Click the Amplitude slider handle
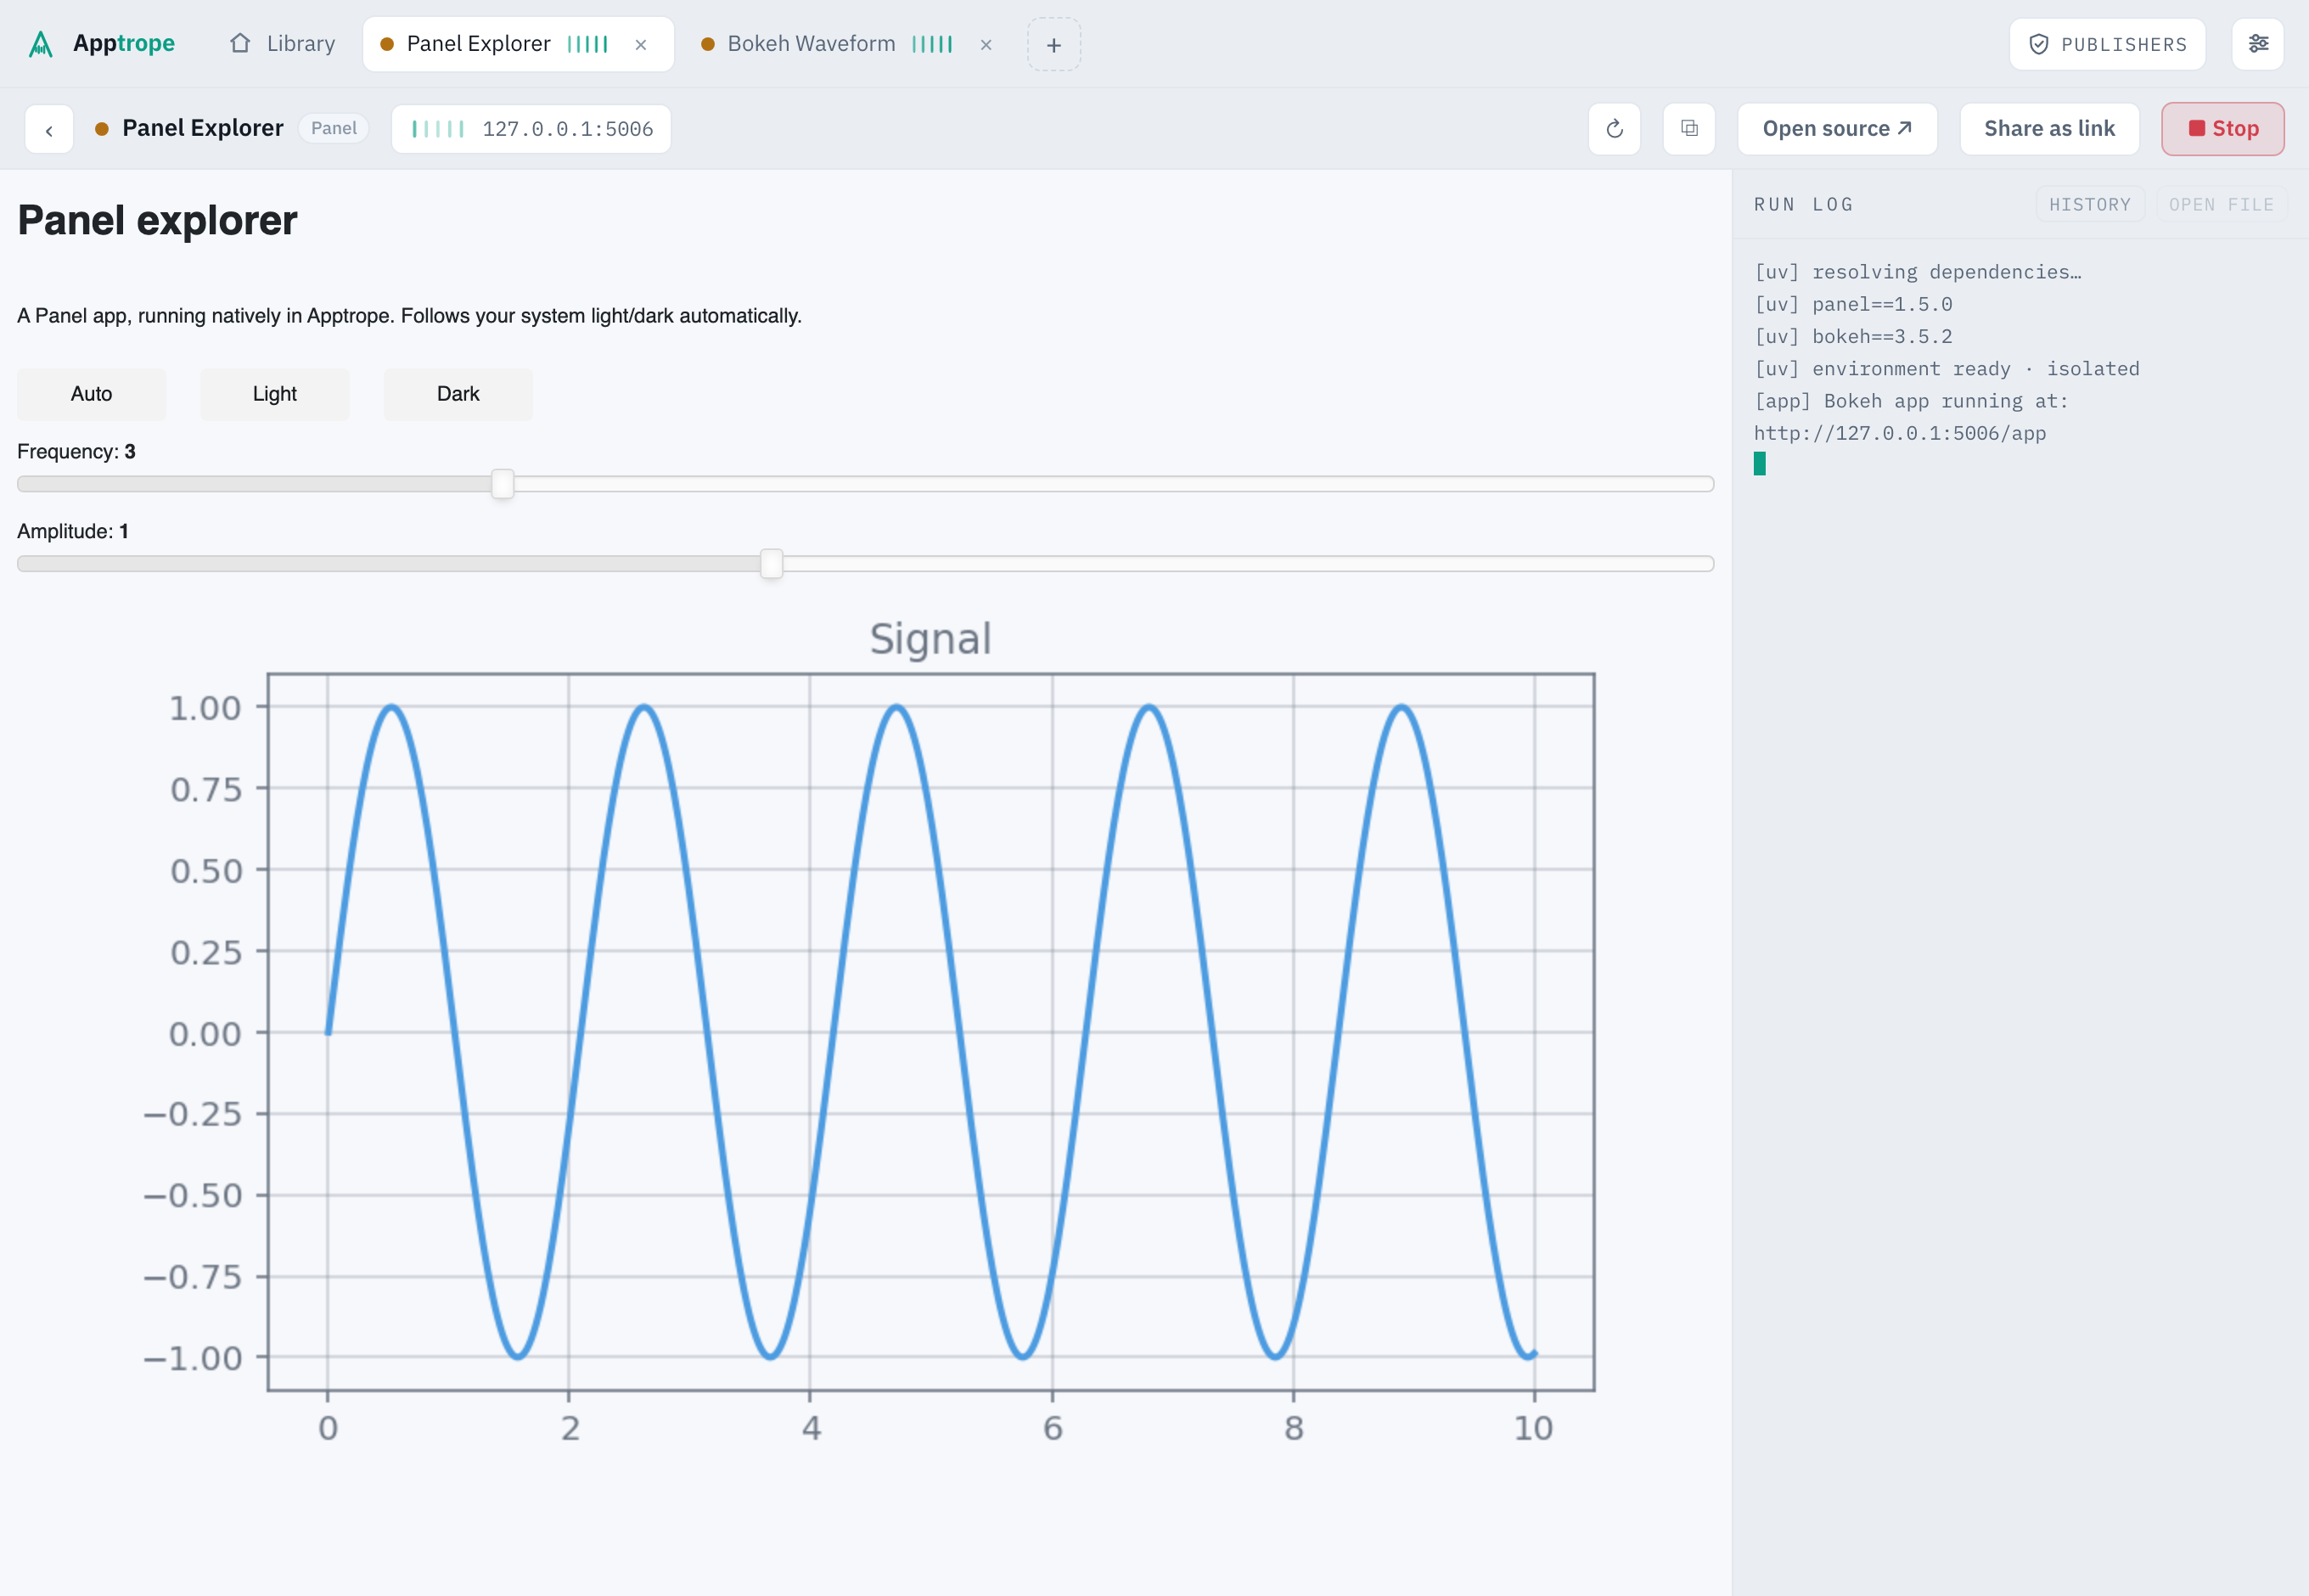Image resolution: width=2309 pixels, height=1596 pixels. [772, 564]
